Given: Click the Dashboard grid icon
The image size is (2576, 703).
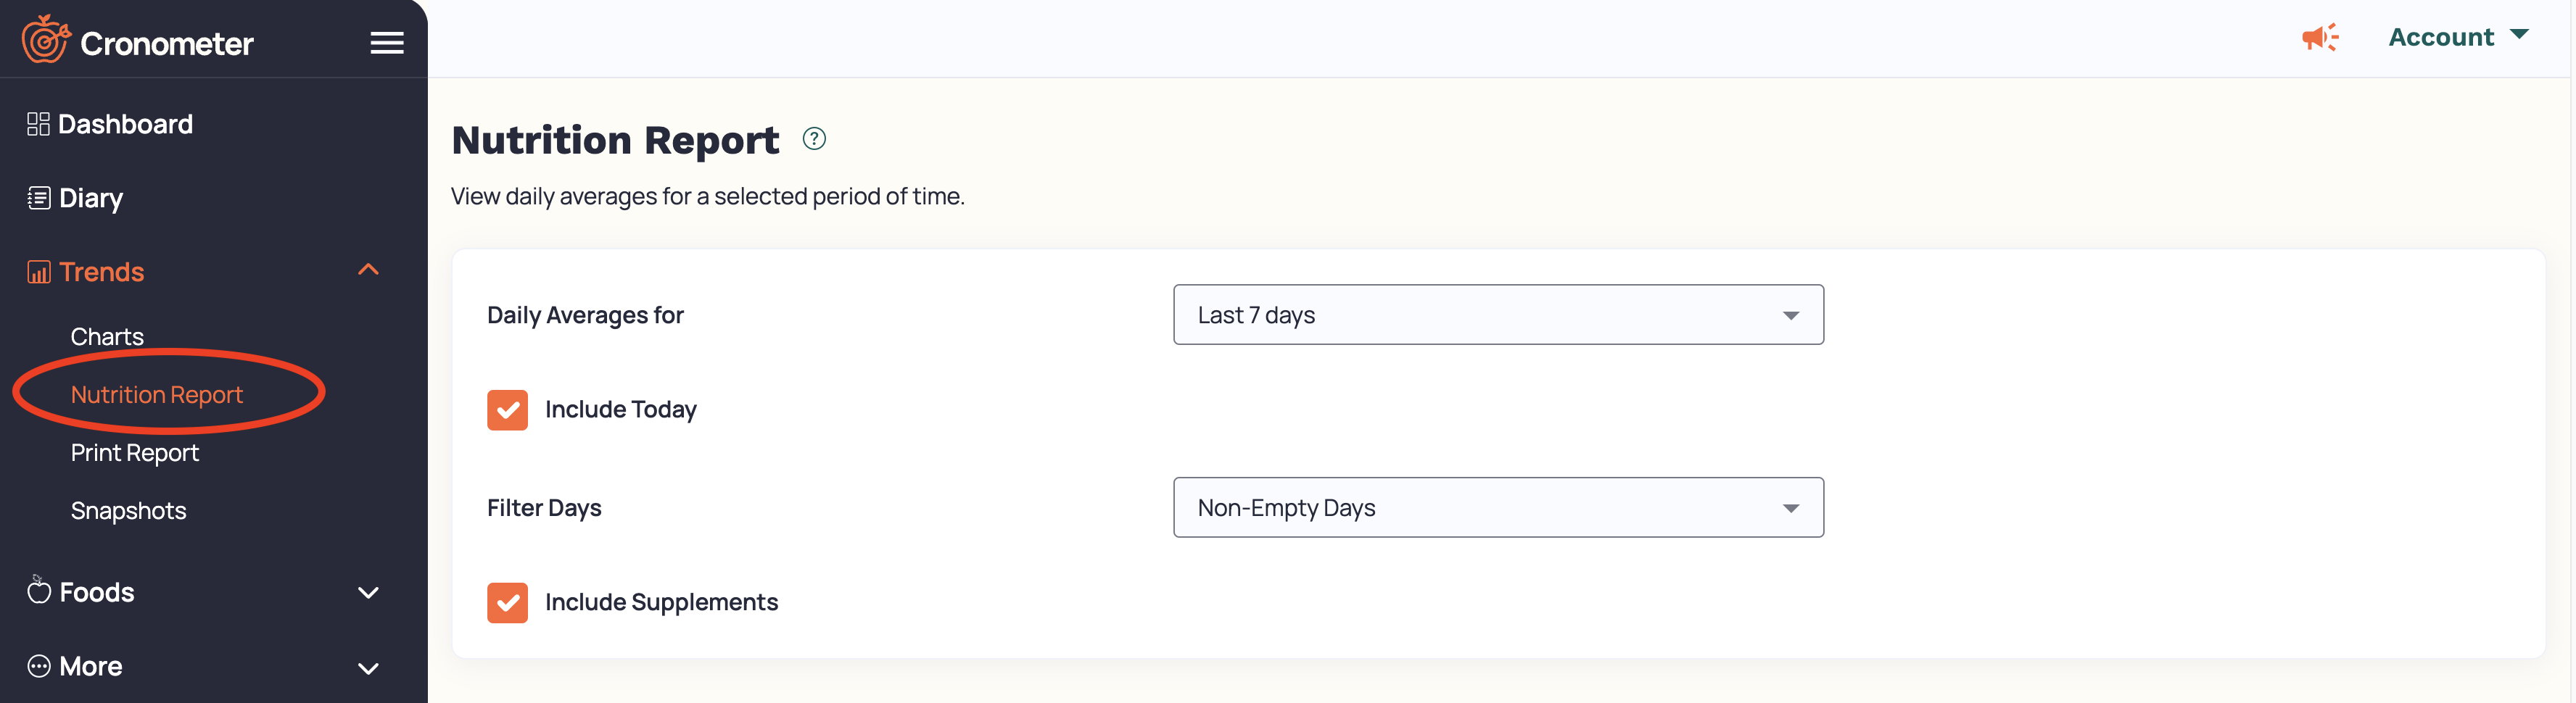Looking at the screenshot, I should 38,124.
